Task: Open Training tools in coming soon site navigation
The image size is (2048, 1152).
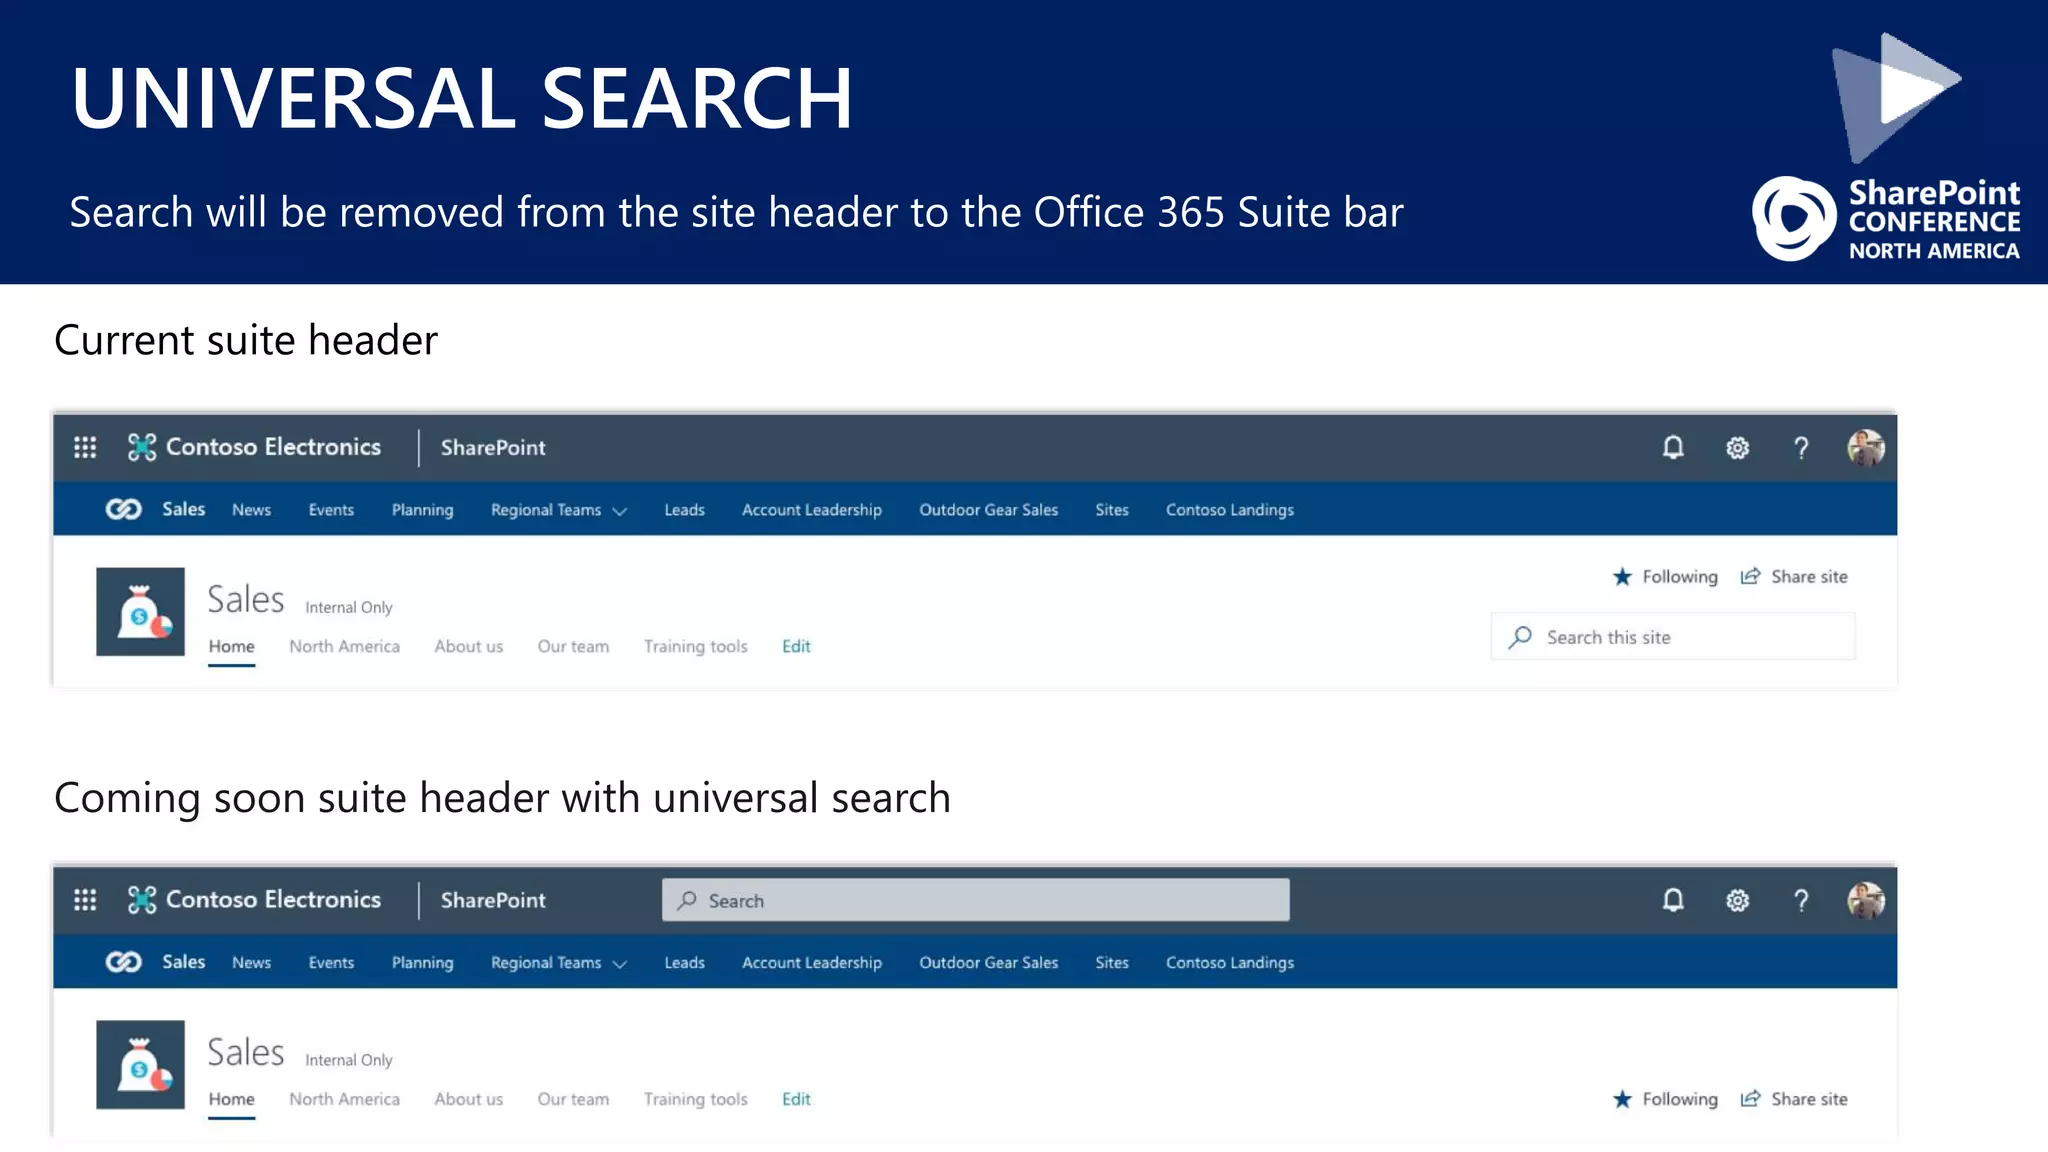Action: coord(695,1099)
